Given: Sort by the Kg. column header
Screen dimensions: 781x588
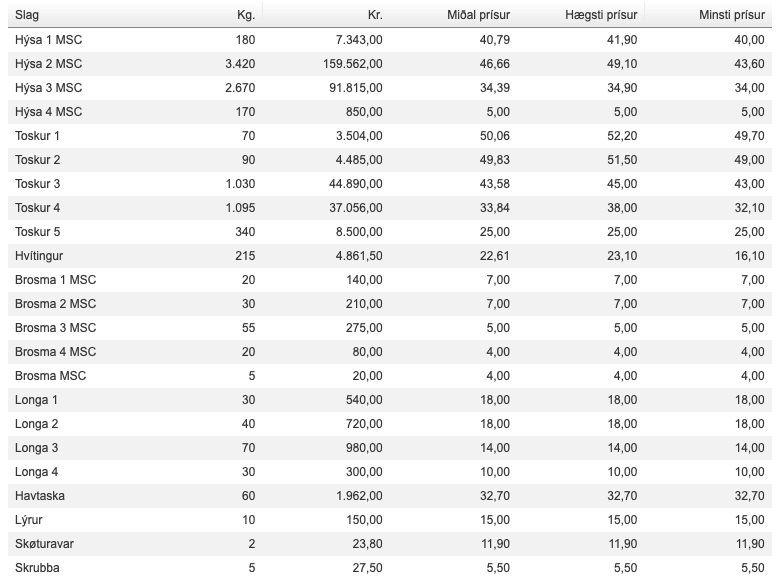Looking at the screenshot, I should pos(246,15).
